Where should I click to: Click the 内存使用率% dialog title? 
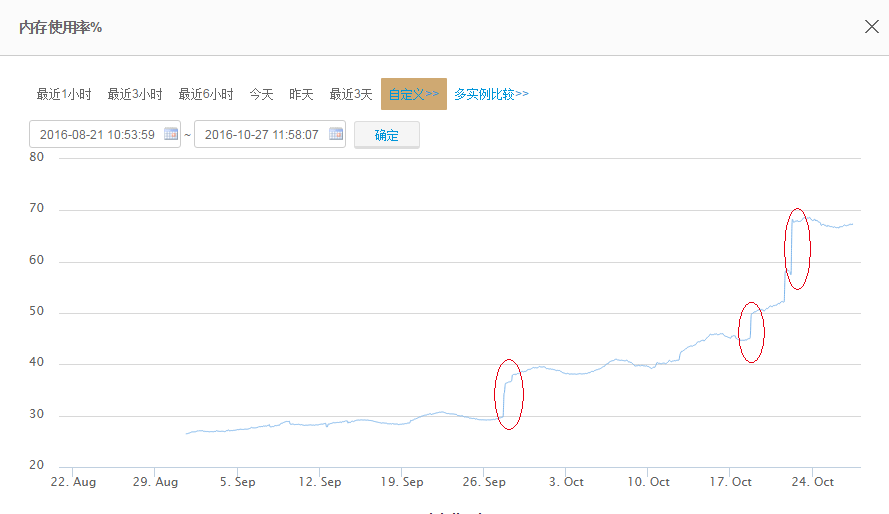pyautogui.click(x=61, y=27)
